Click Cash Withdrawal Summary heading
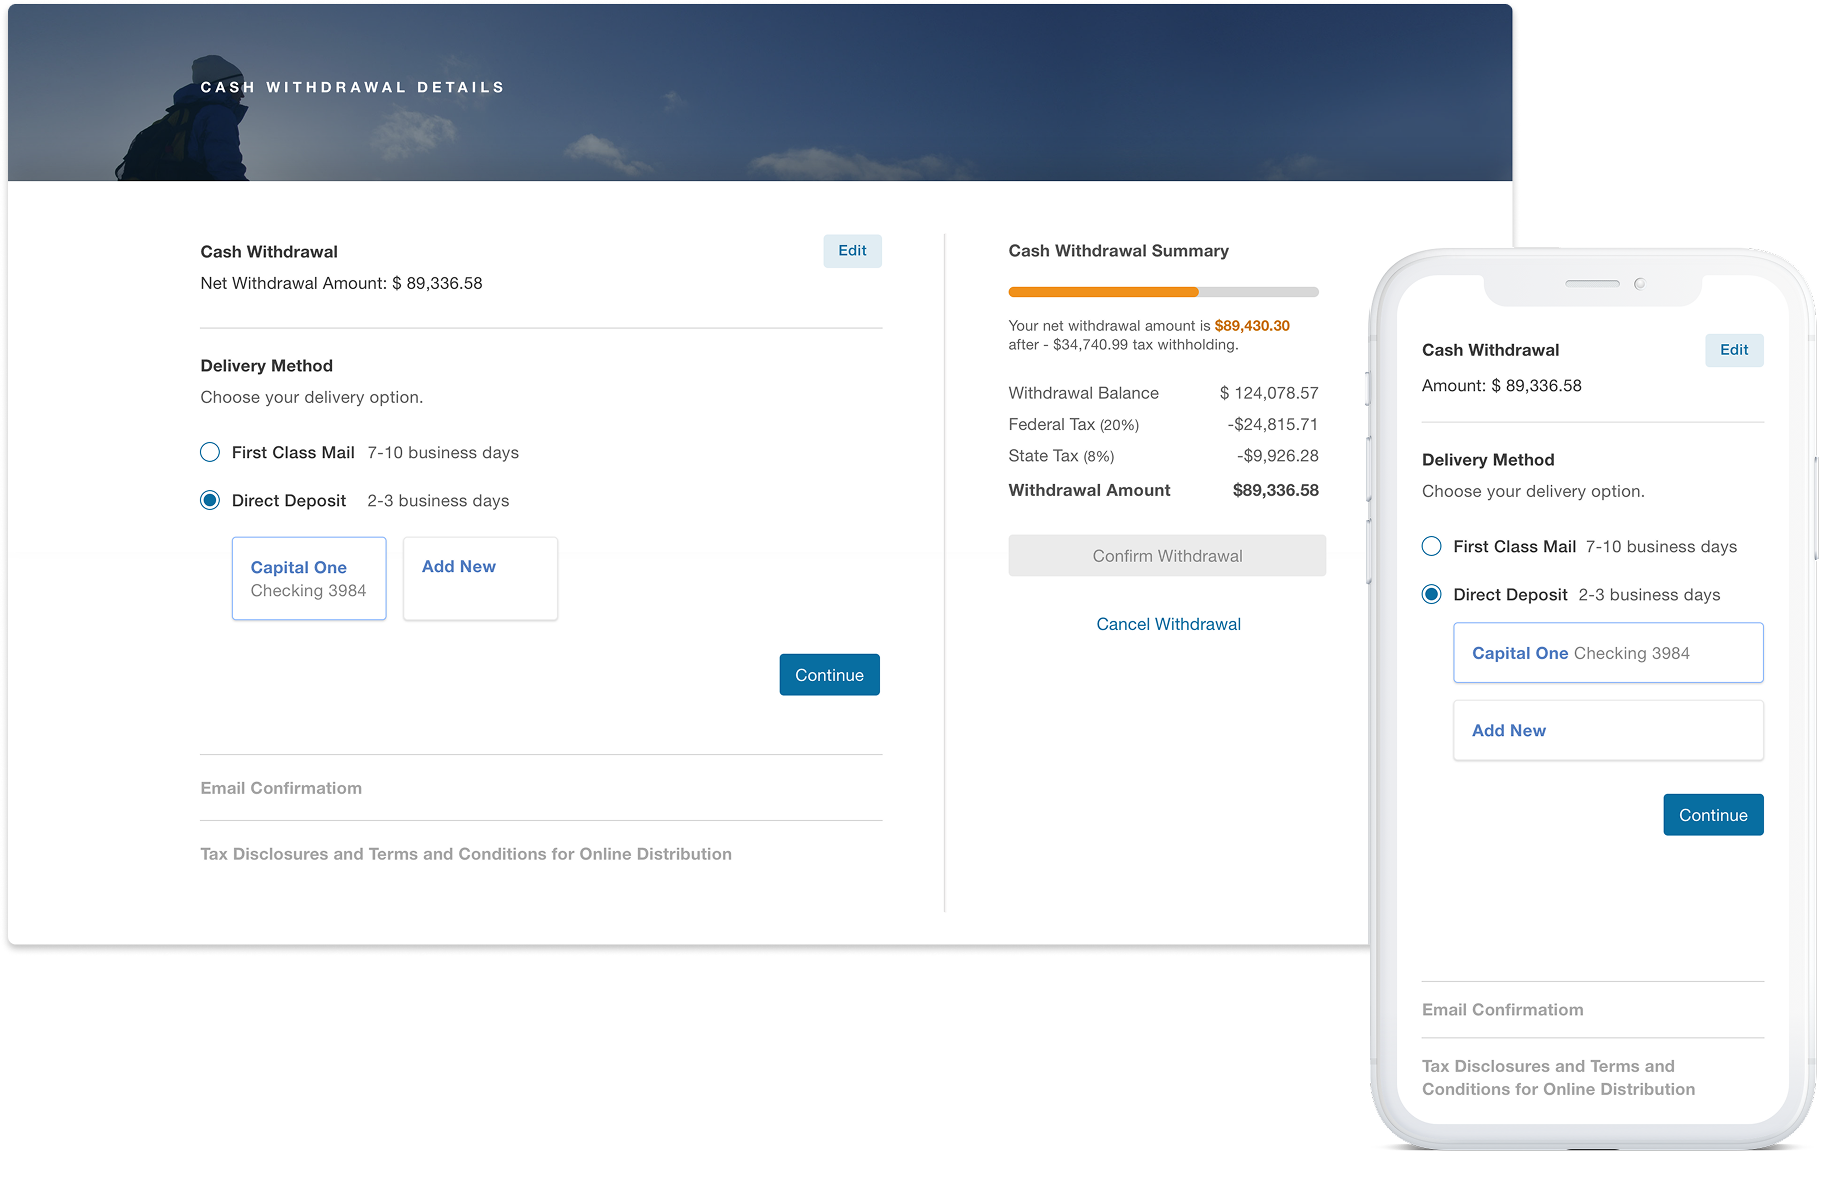 pos(1118,251)
